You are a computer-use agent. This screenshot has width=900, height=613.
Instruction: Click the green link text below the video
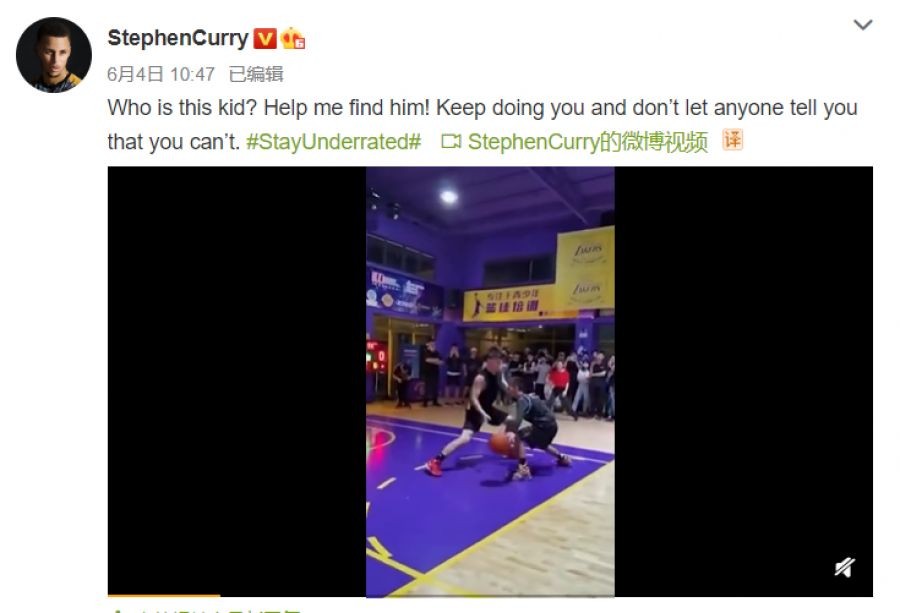205,610
